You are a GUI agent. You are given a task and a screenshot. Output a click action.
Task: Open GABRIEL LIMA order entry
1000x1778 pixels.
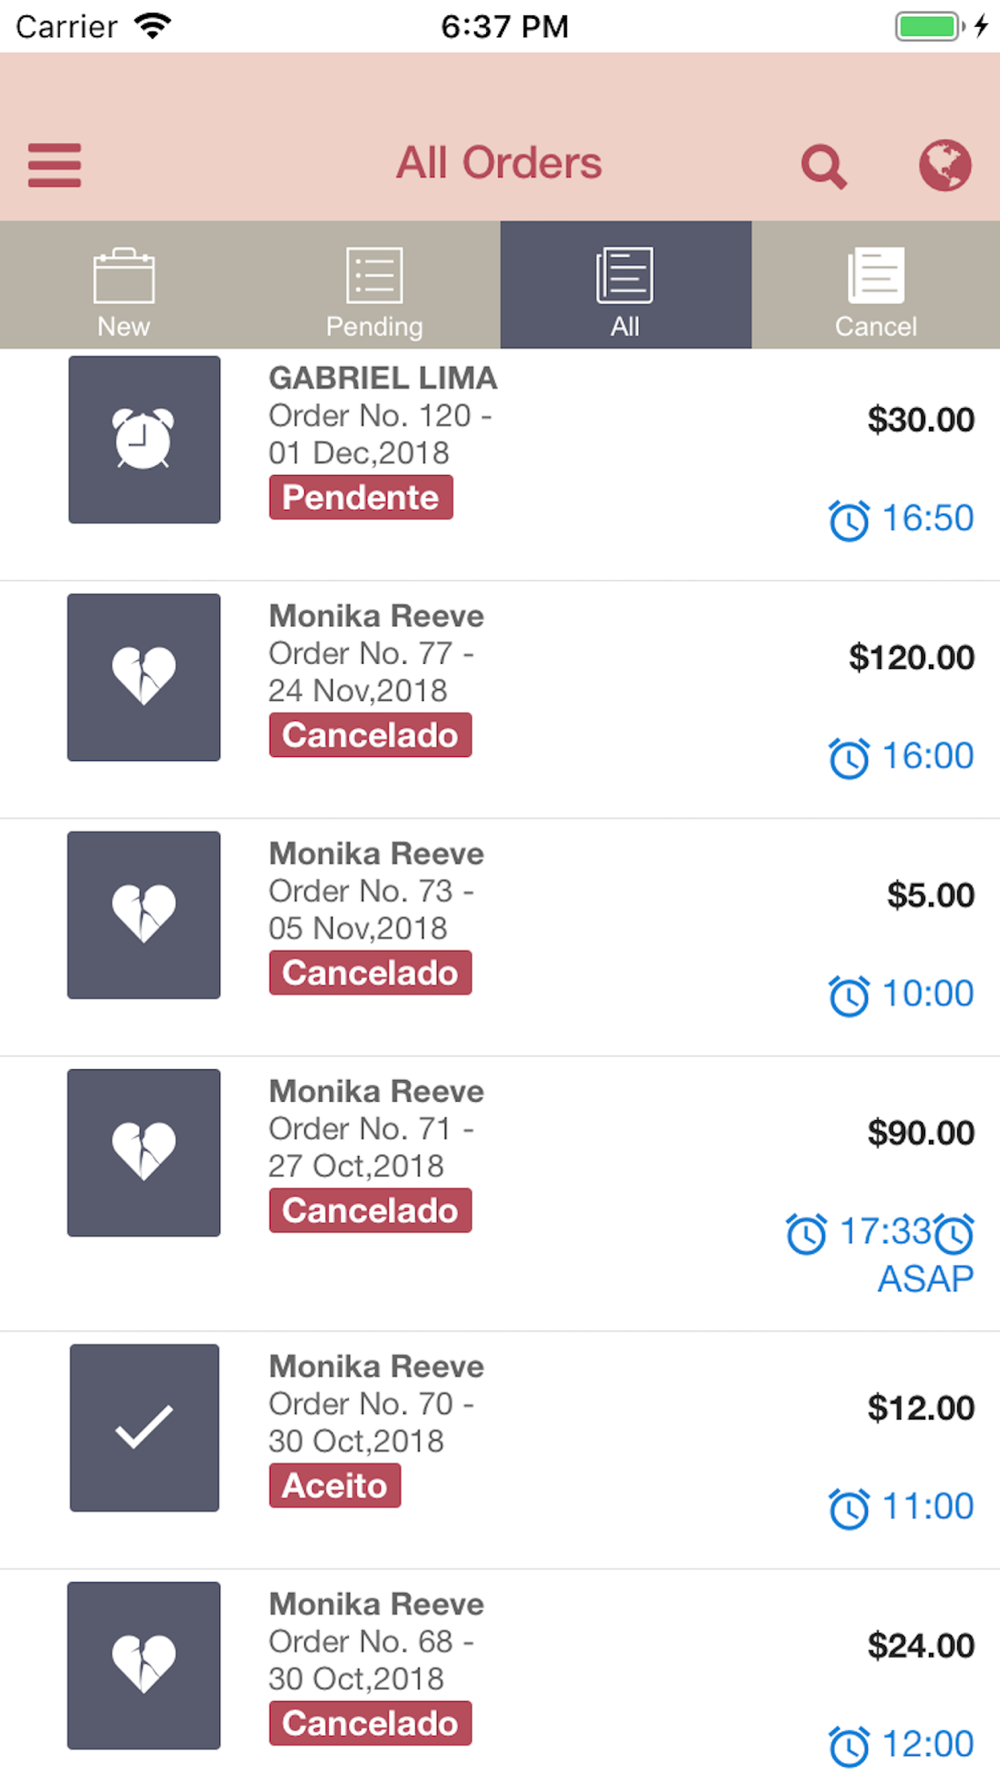(x=500, y=464)
